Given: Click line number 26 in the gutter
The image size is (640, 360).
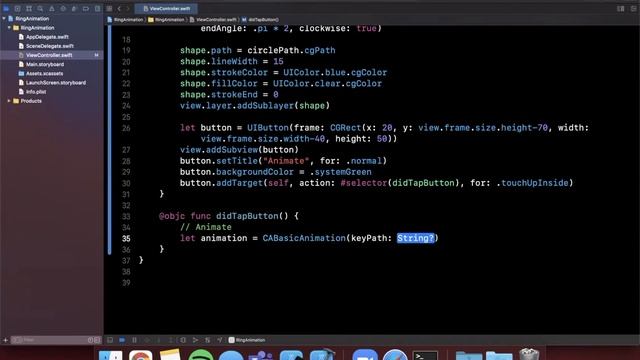Looking at the screenshot, I should point(126,128).
